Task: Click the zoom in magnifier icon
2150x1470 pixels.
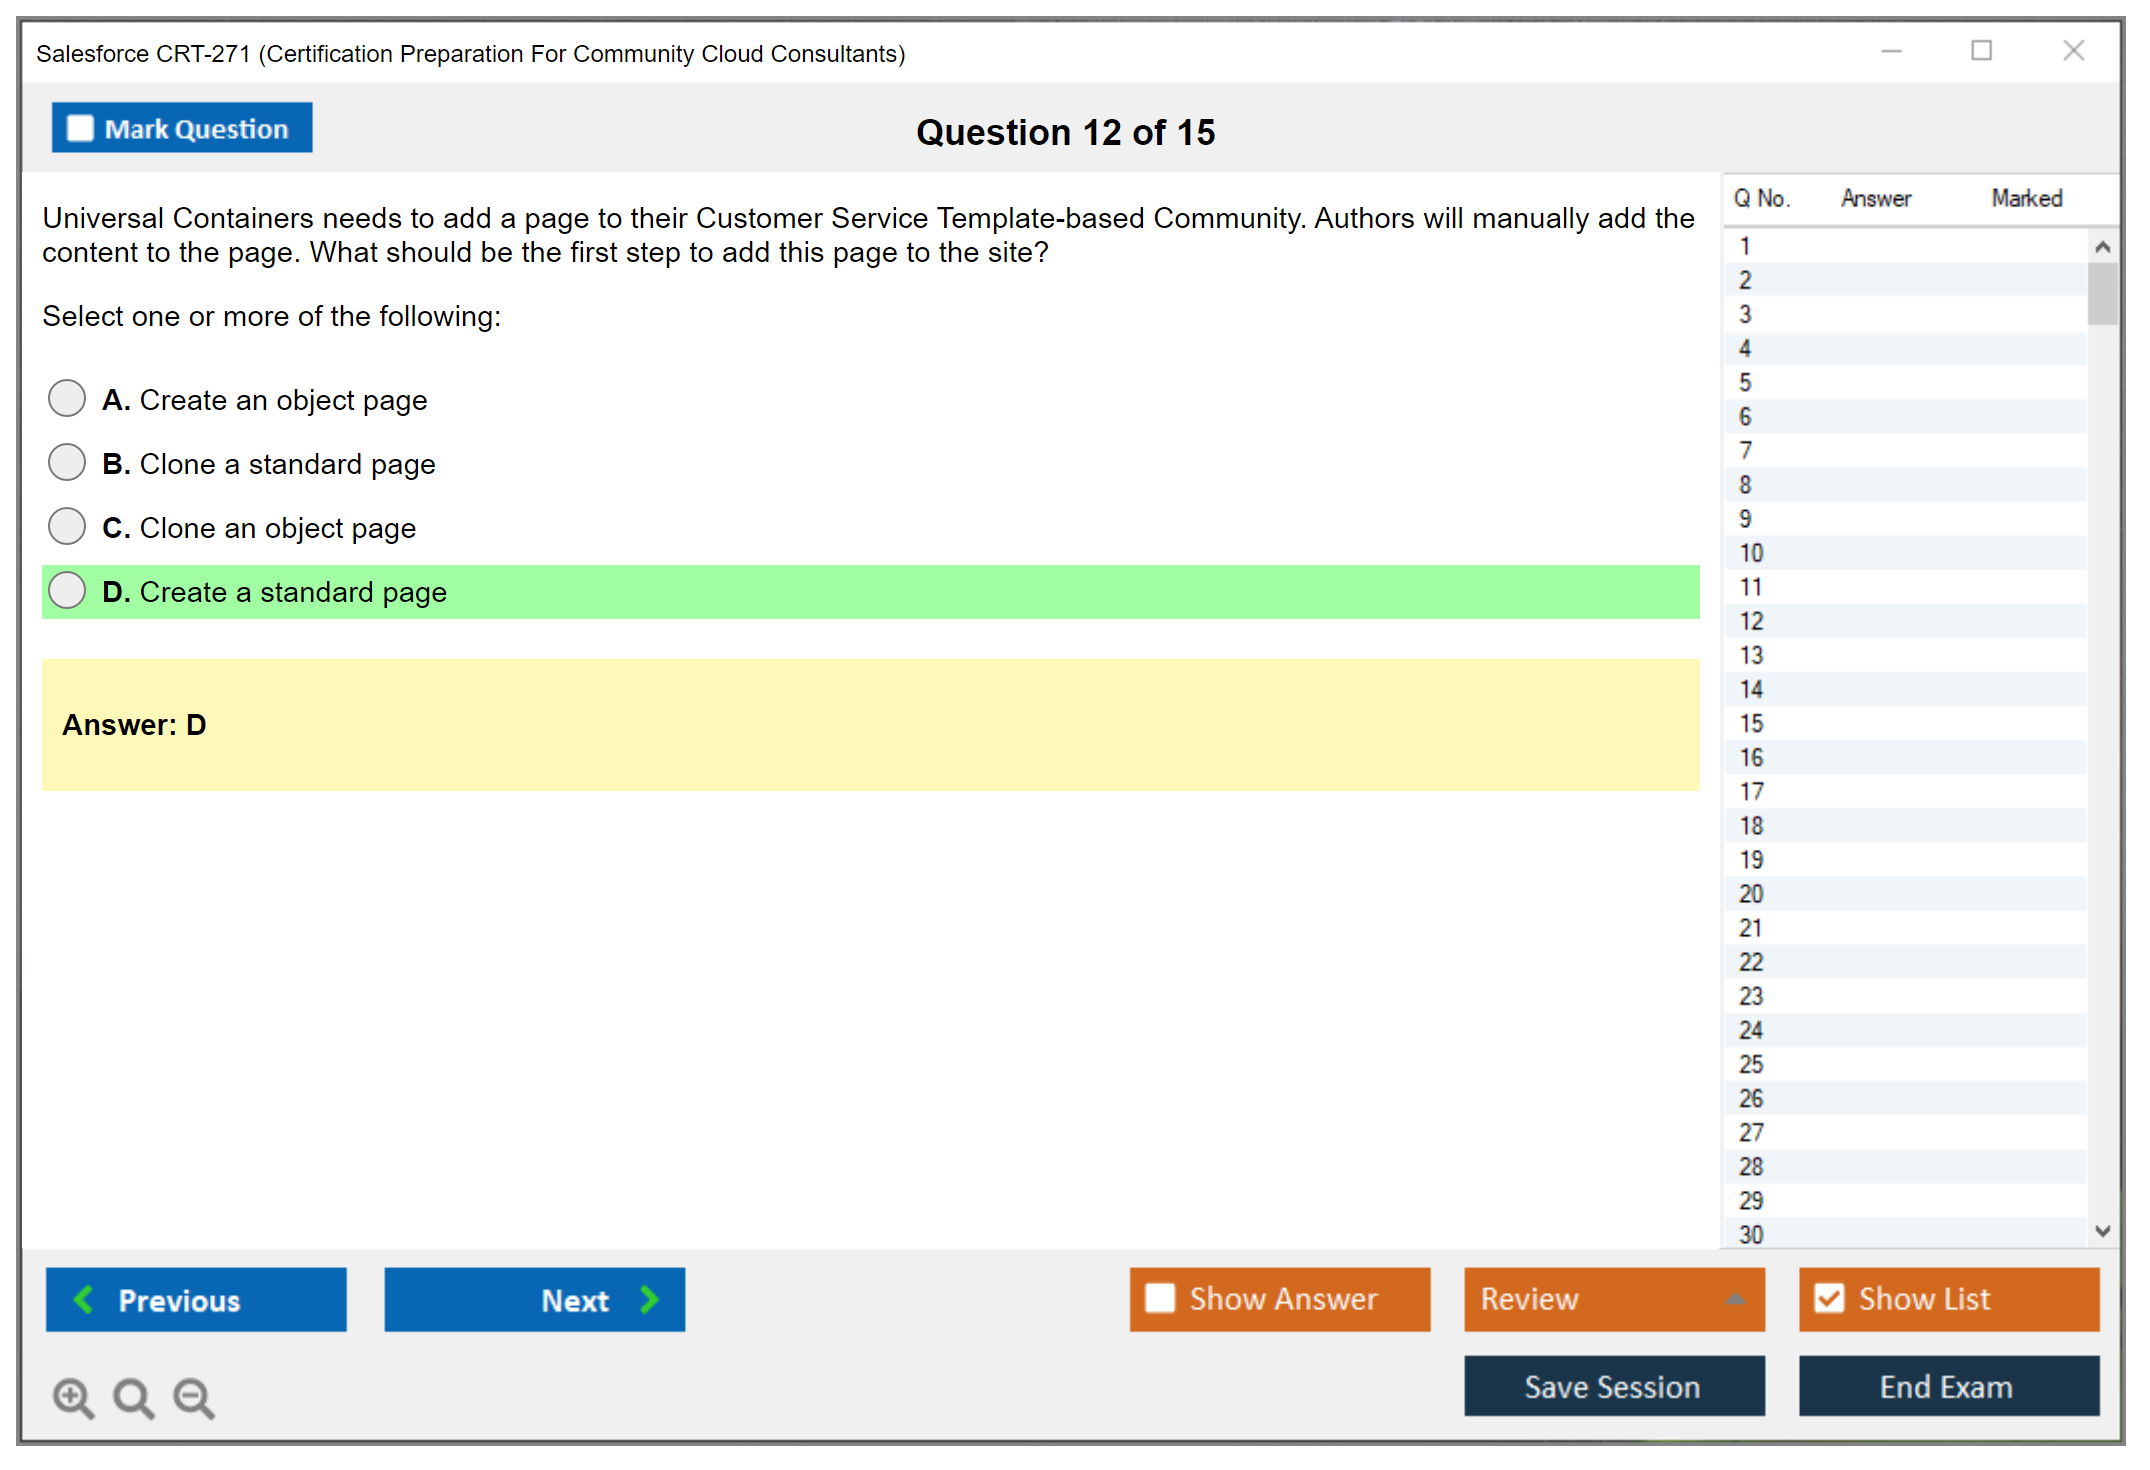Action: 73,1397
